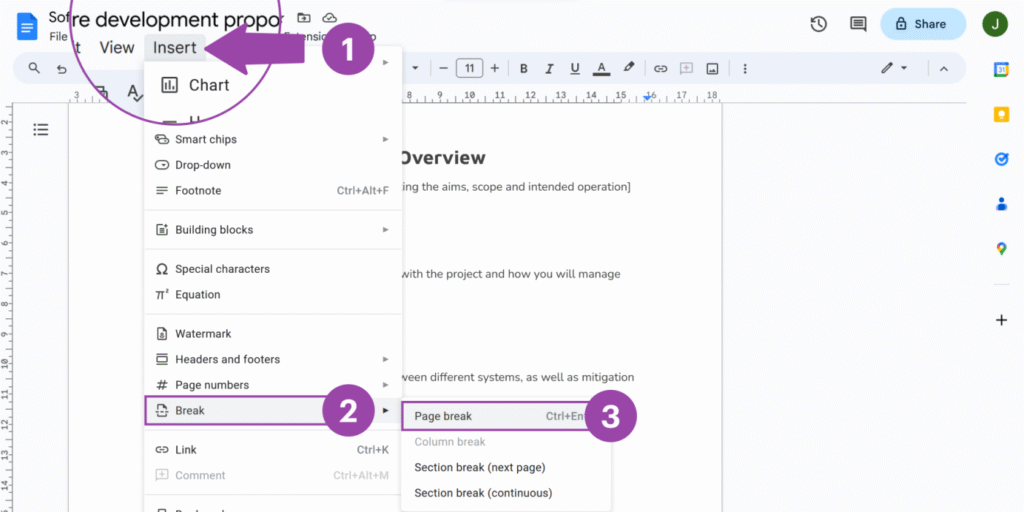This screenshot has width=1024, height=512.
Task: Open the comments panel icon
Action: (x=857, y=24)
